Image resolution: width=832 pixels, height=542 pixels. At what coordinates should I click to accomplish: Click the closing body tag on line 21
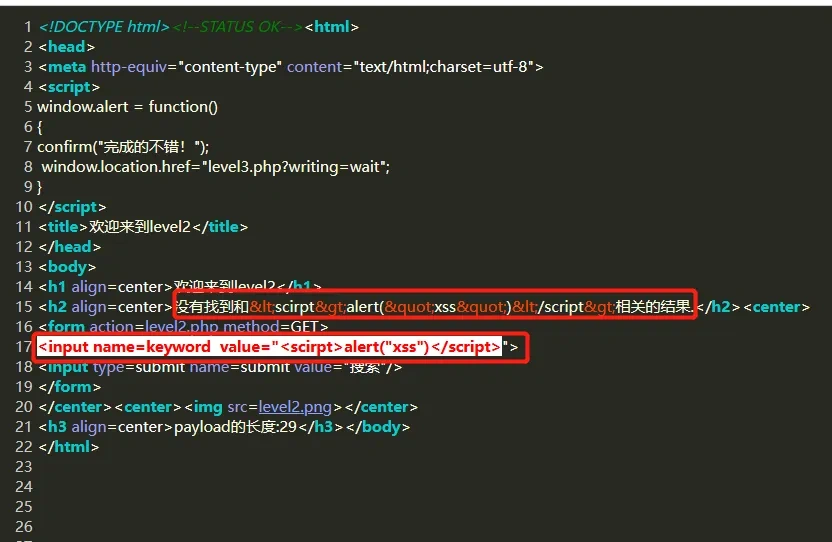tap(378, 427)
